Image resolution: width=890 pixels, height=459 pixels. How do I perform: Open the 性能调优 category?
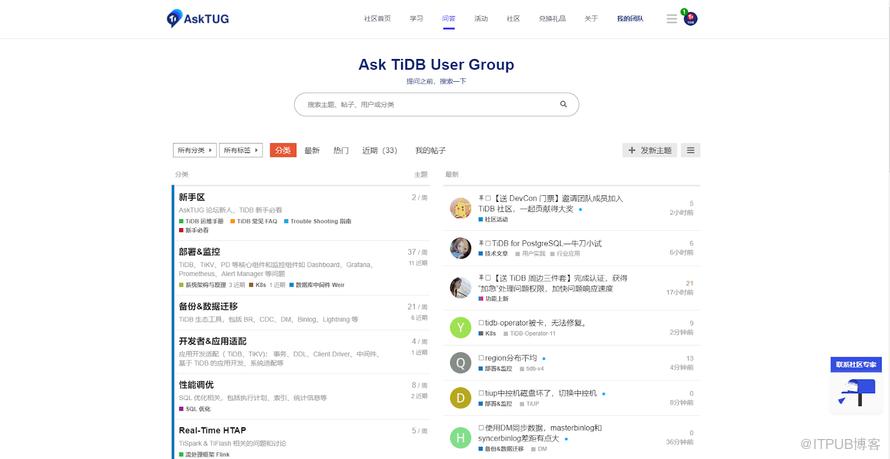pyautogui.click(x=196, y=385)
